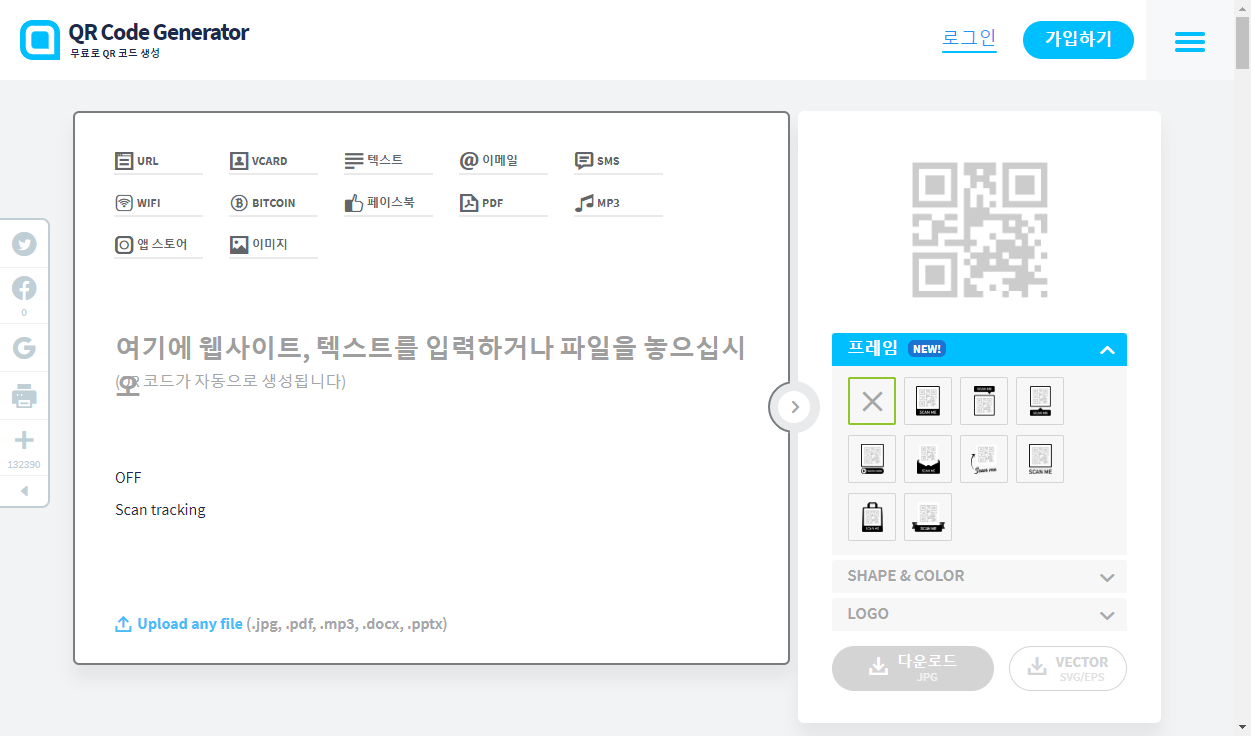Image resolution: width=1251 pixels, height=736 pixels.
Task: Choose the 텍스트 QR code type
Action: (388, 161)
